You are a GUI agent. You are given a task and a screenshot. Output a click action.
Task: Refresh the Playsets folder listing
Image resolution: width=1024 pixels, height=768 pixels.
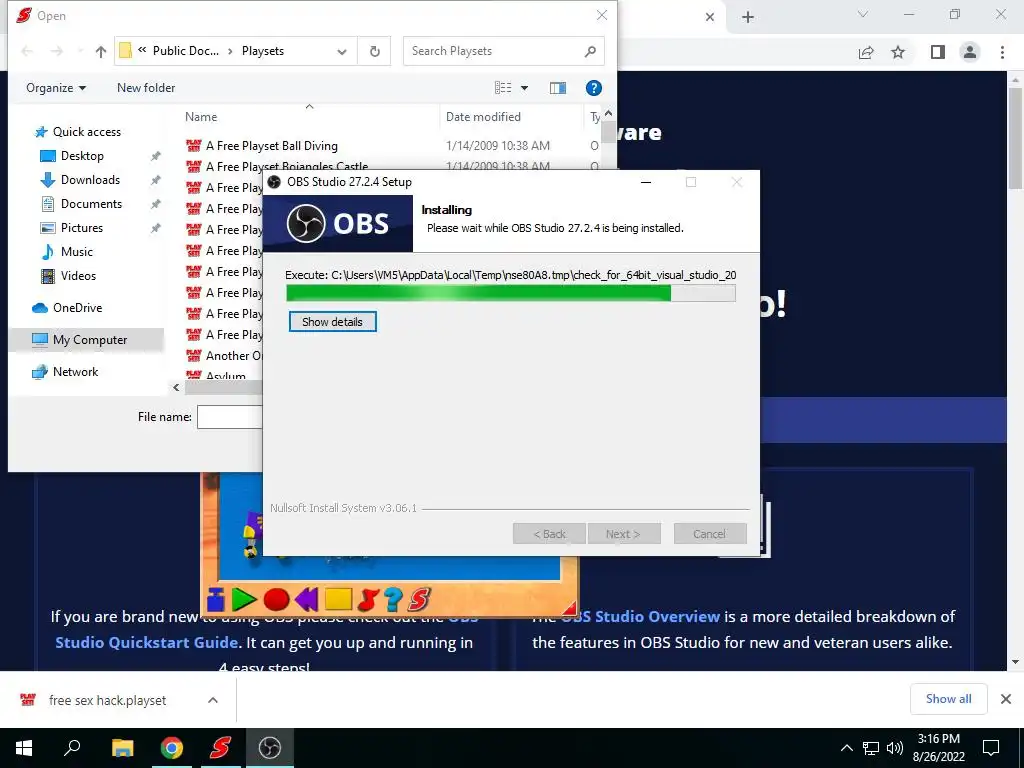[374, 51]
